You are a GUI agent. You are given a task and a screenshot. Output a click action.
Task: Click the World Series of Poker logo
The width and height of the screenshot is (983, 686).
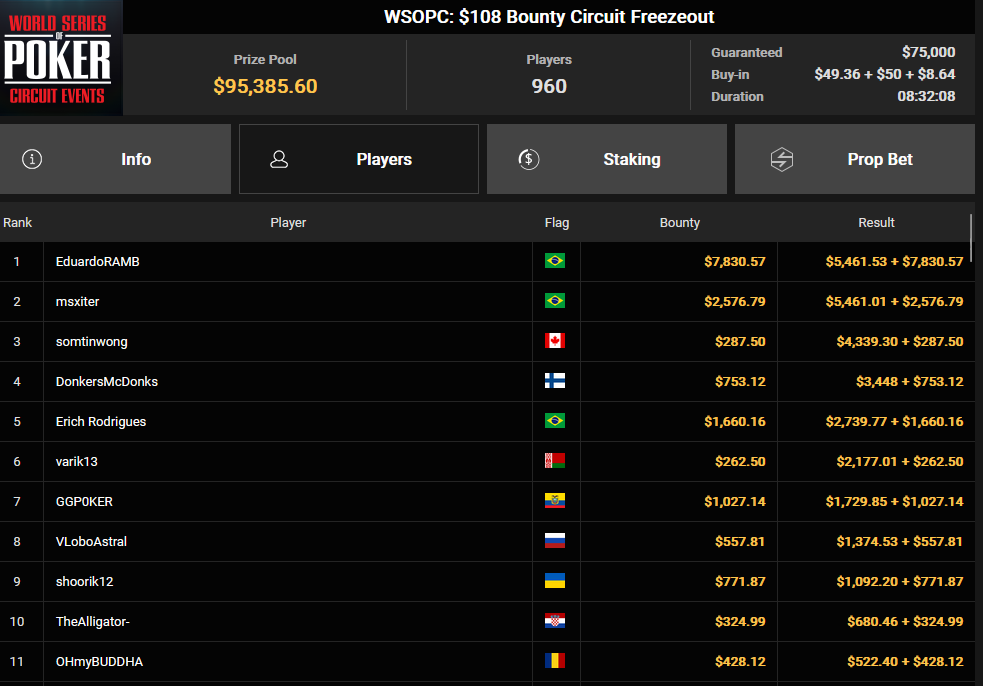[61, 58]
